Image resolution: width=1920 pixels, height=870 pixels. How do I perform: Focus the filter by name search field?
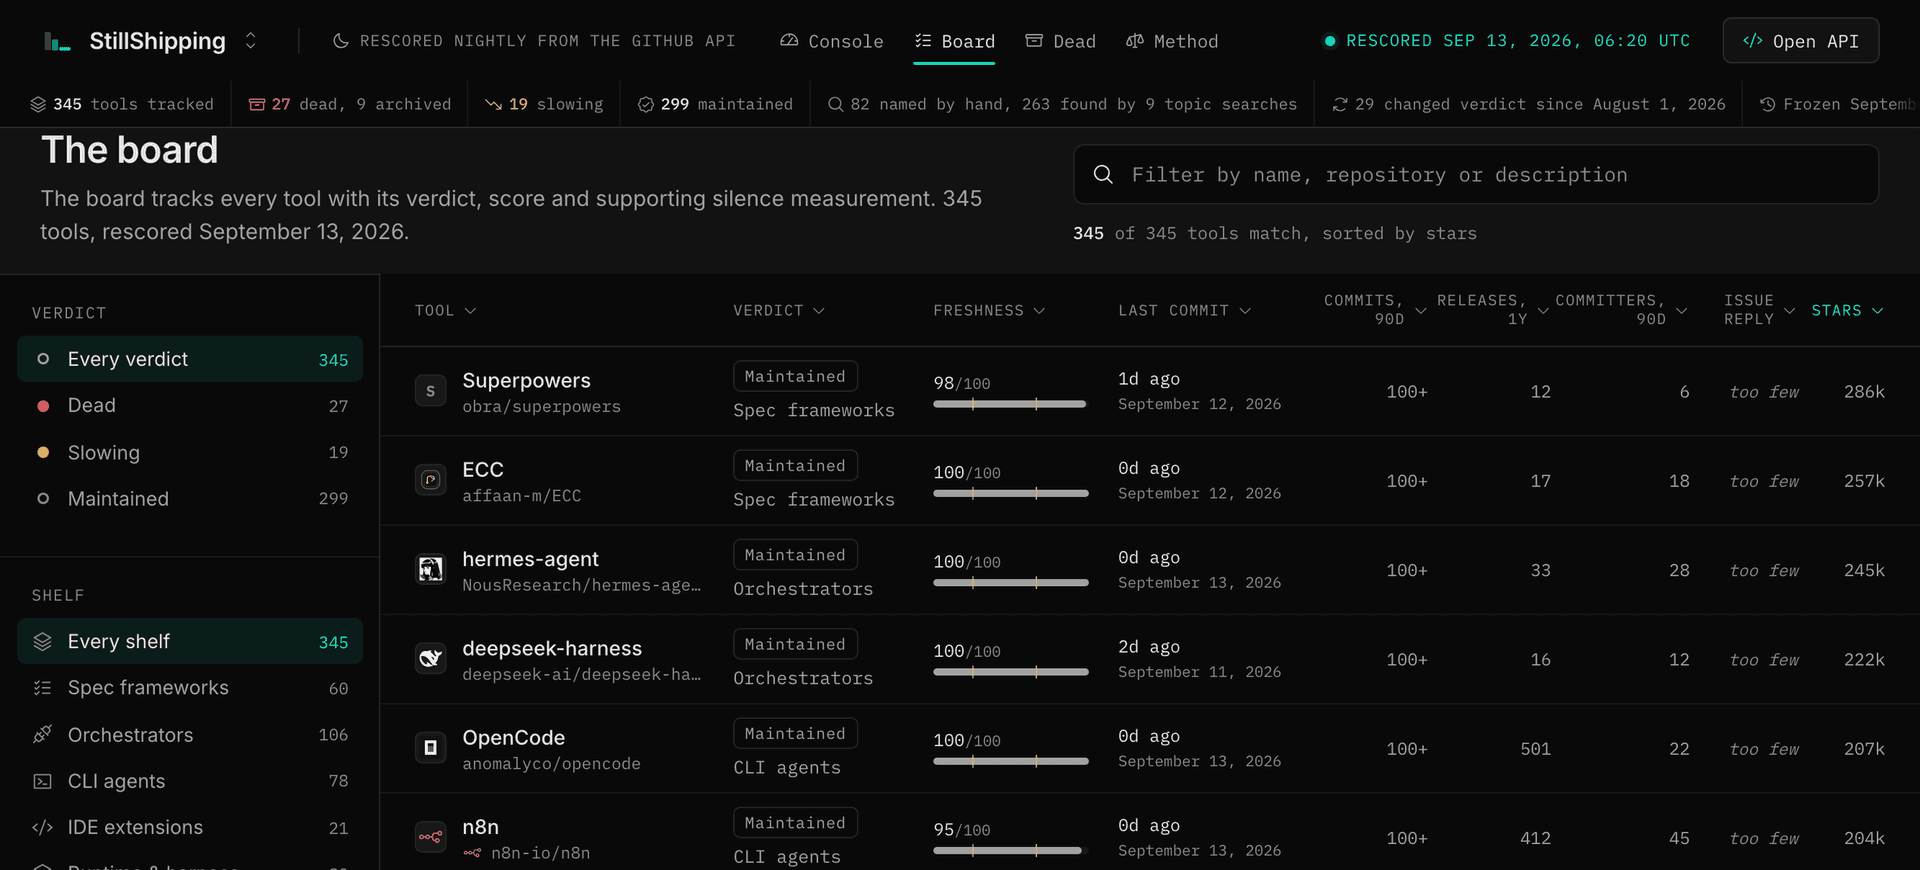pyautogui.click(x=1476, y=175)
